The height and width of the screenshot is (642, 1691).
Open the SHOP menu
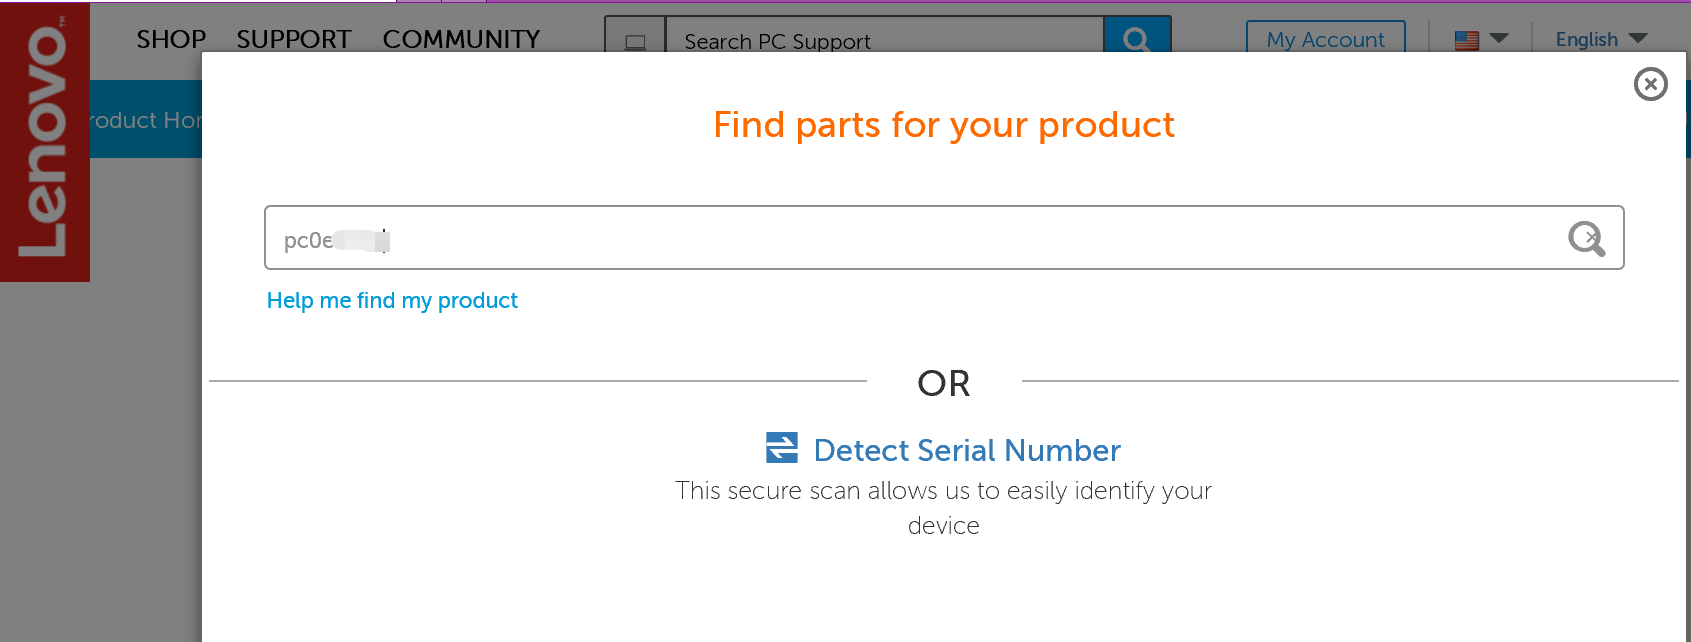point(171,39)
